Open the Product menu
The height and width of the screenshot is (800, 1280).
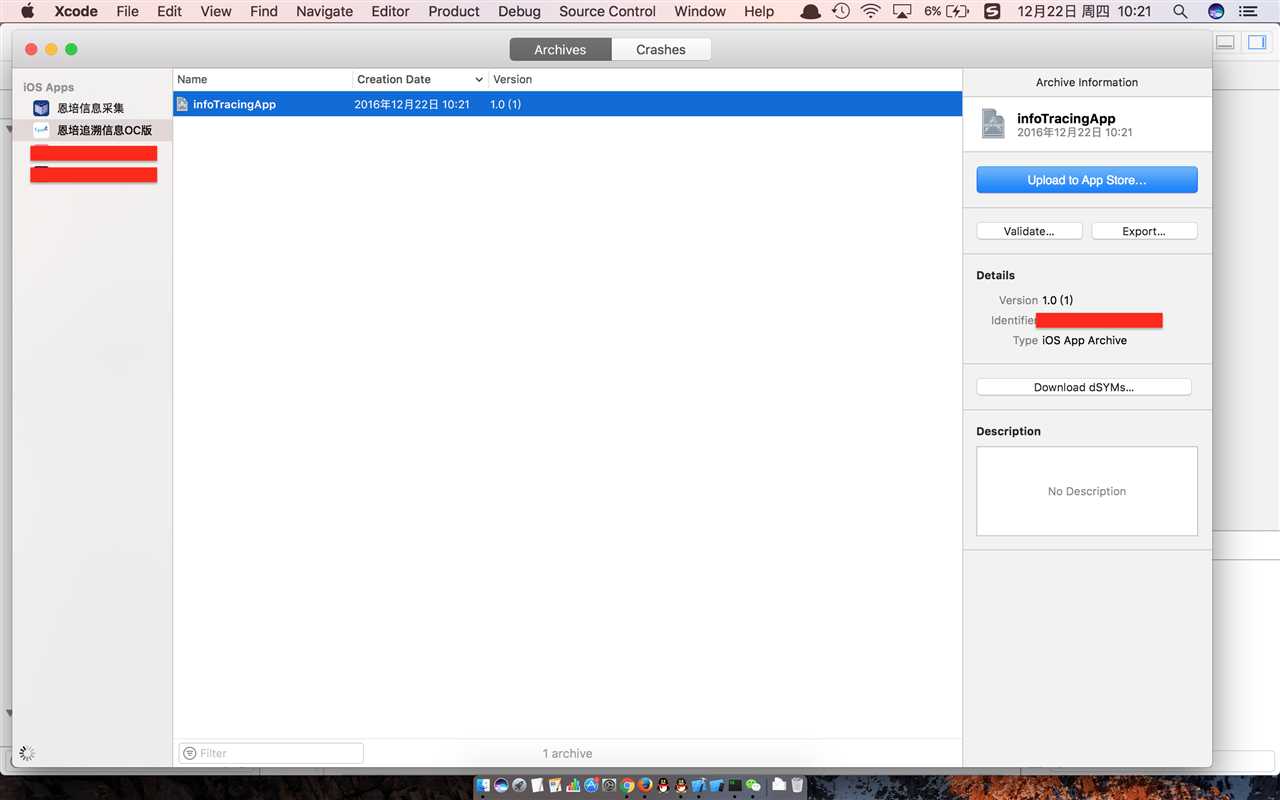[x=454, y=11]
